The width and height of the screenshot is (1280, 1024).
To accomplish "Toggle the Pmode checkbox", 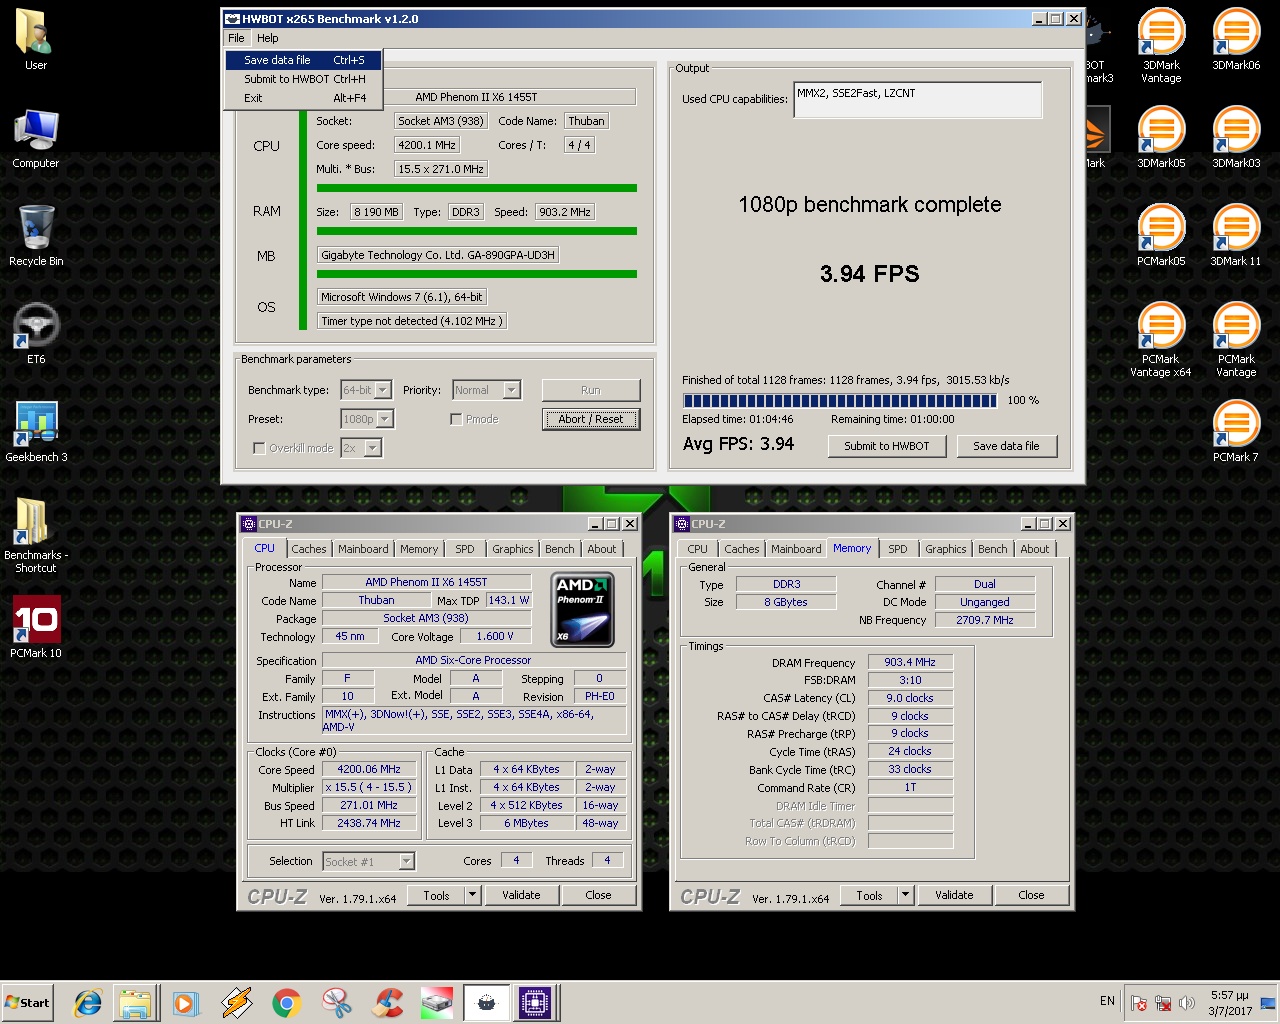I will pyautogui.click(x=456, y=419).
